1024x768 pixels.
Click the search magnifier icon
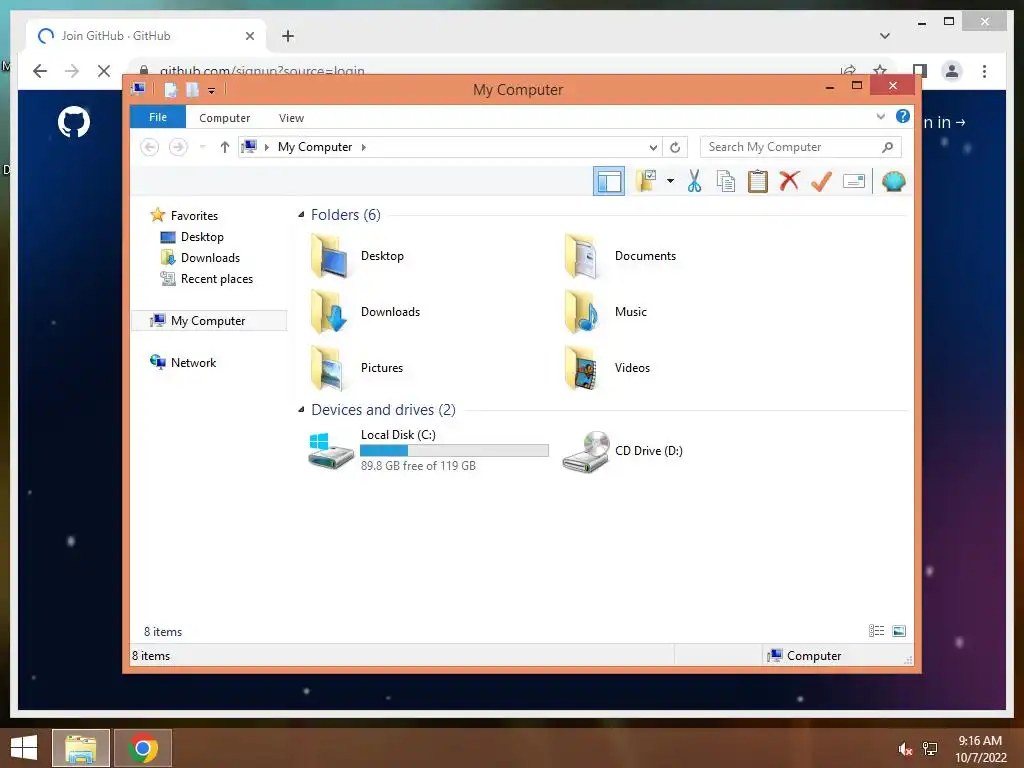click(x=888, y=147)
